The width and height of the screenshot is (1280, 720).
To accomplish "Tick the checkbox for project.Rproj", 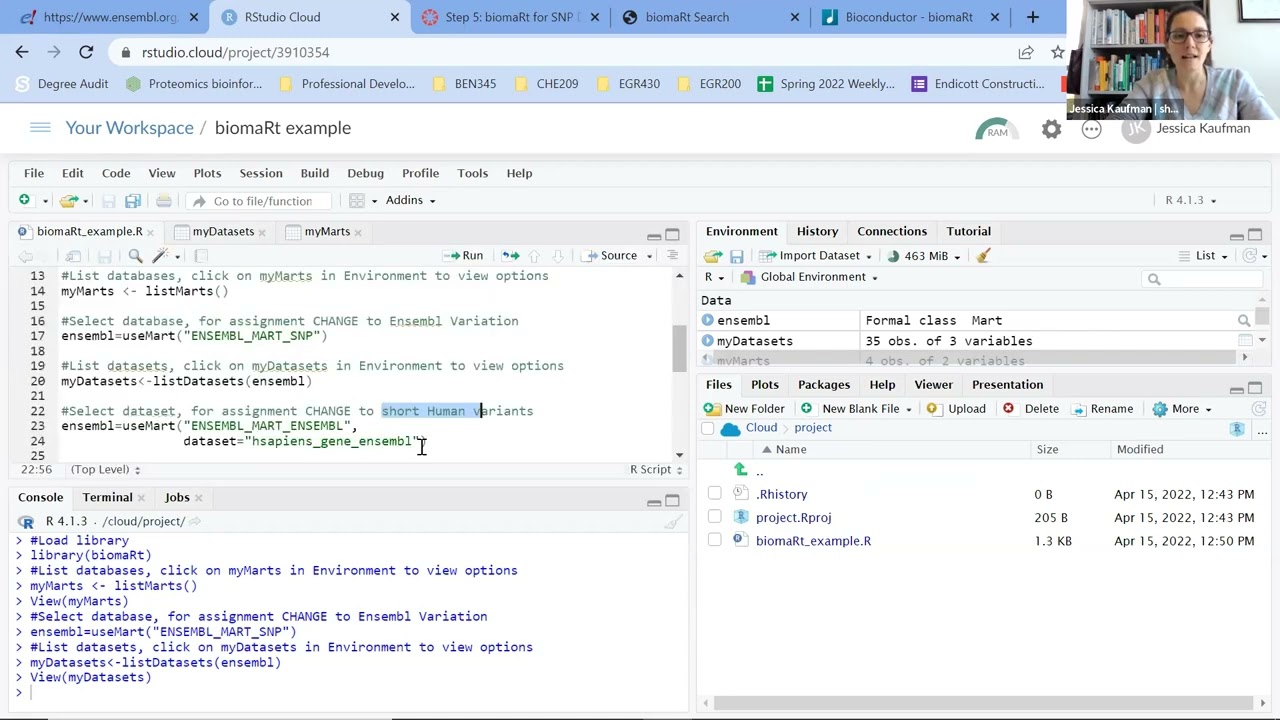I will (x=714, y=517).
